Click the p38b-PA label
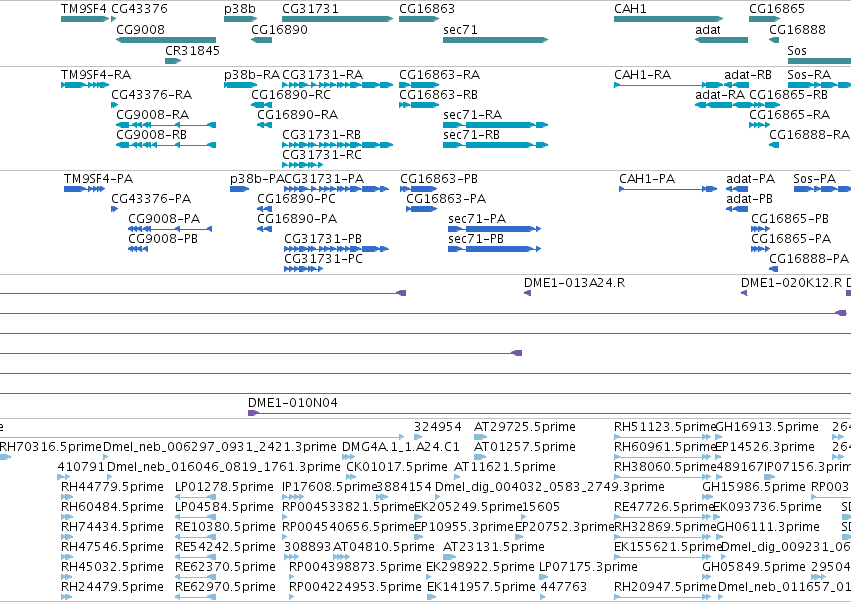This screenshot has height=602, width=851. point(257,179)
